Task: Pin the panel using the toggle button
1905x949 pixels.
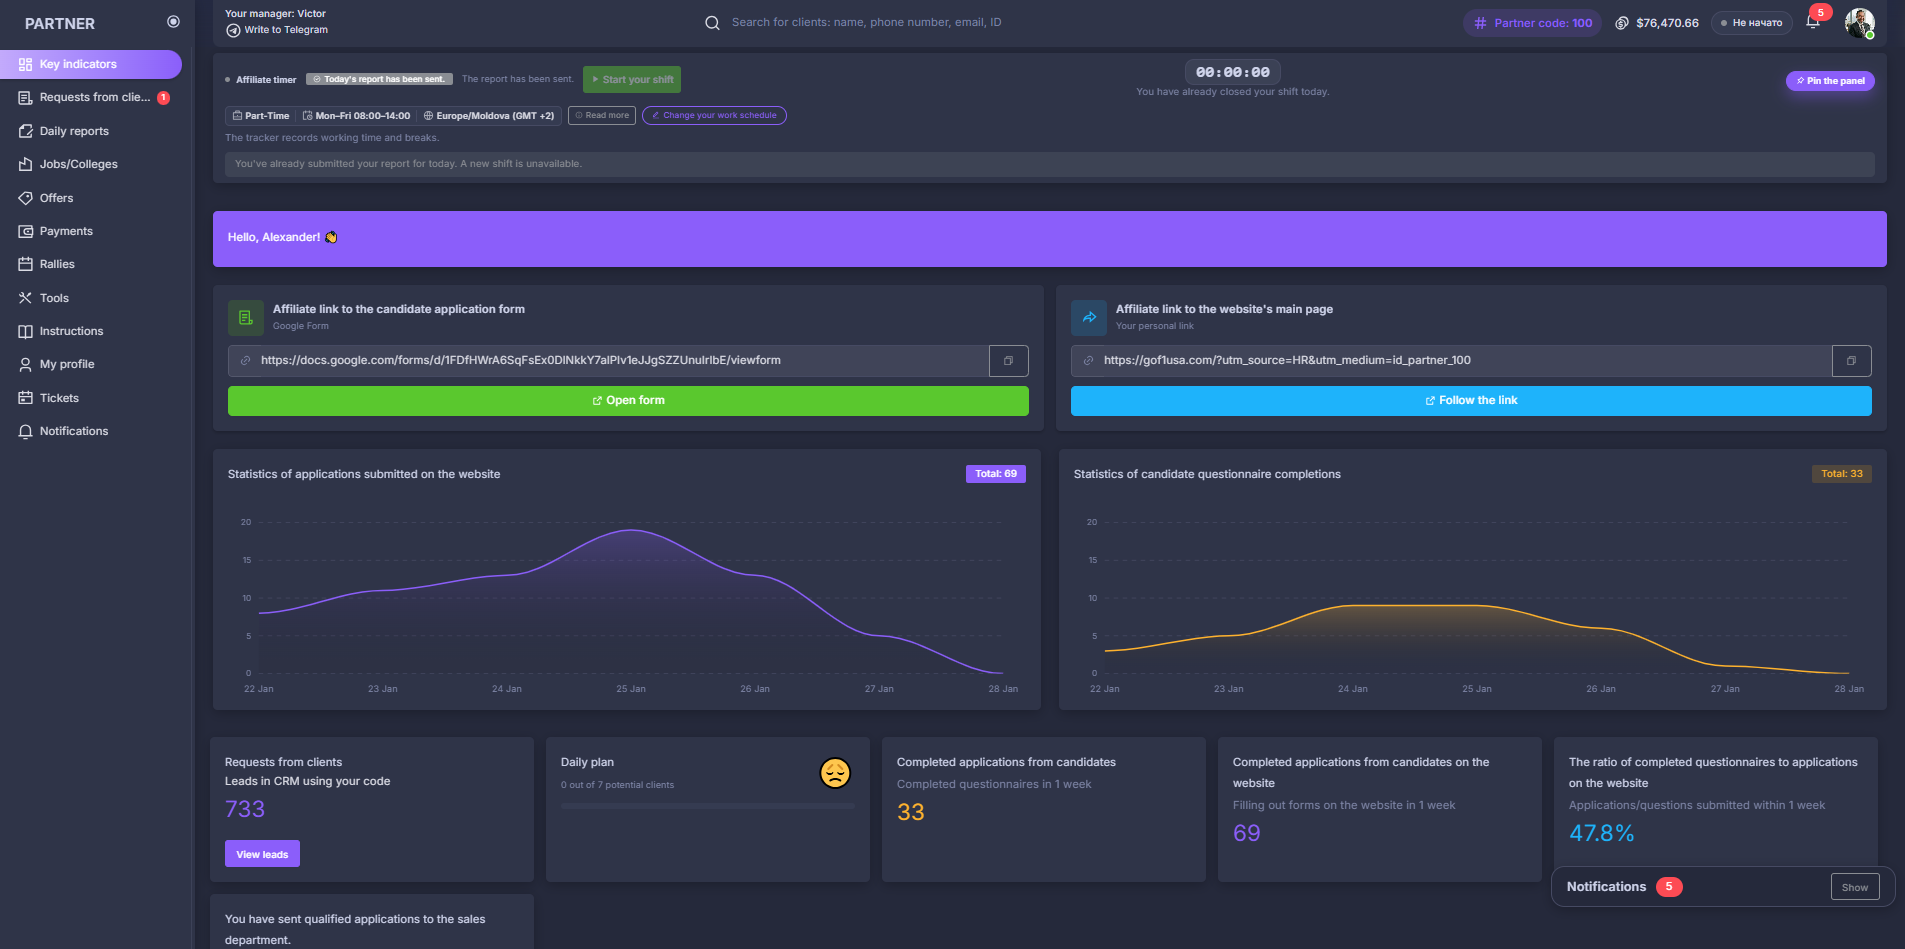Action: pos(1830,81)
